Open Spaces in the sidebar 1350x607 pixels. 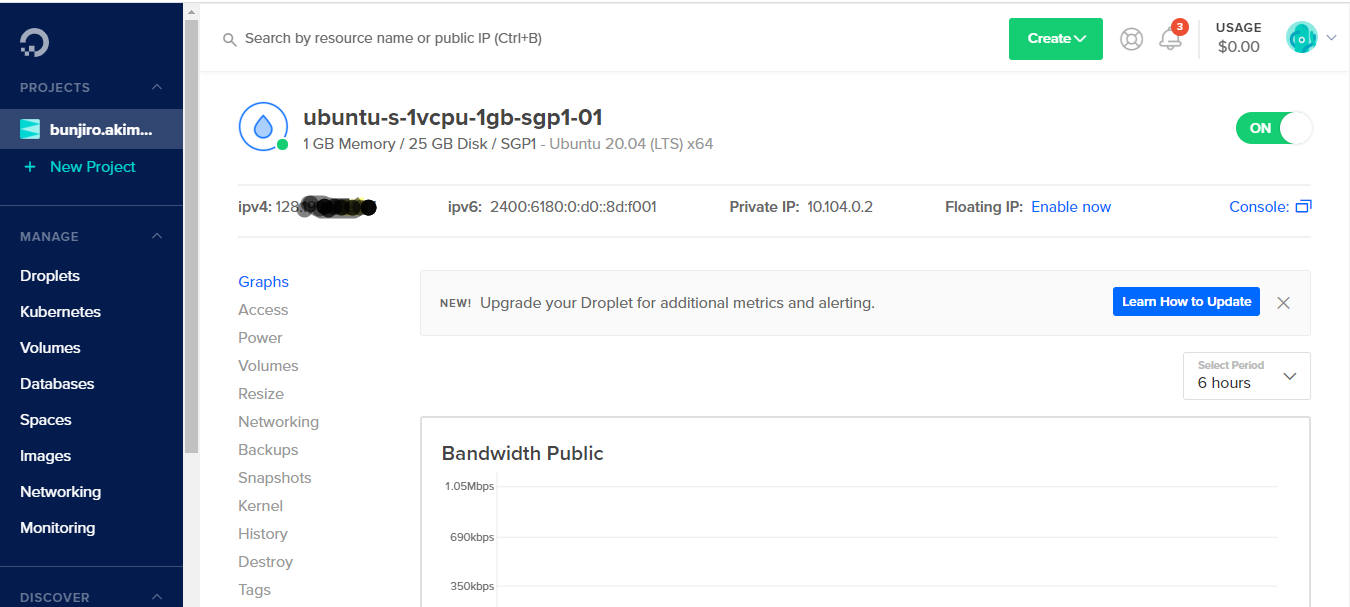(46, 420)
